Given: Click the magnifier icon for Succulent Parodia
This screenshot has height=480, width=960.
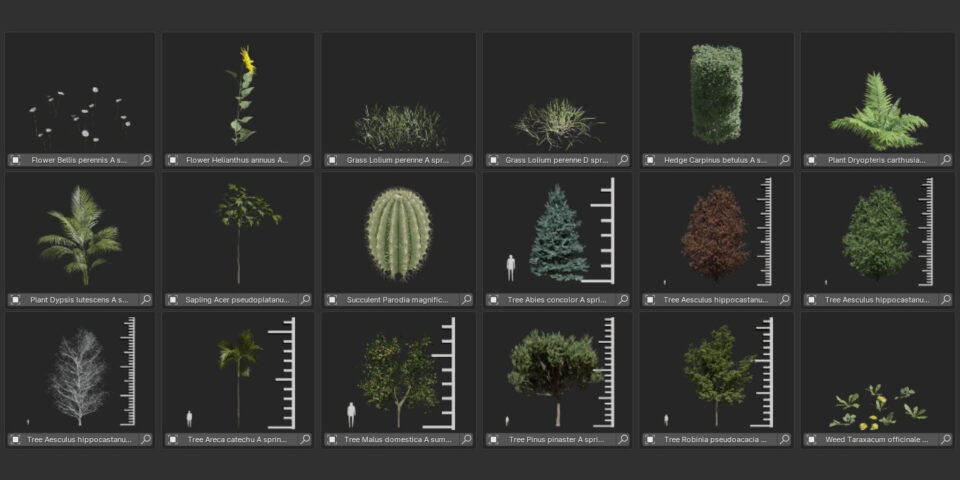Looking at the screenshot, I should pyautogui.click(x=466, y=300).
